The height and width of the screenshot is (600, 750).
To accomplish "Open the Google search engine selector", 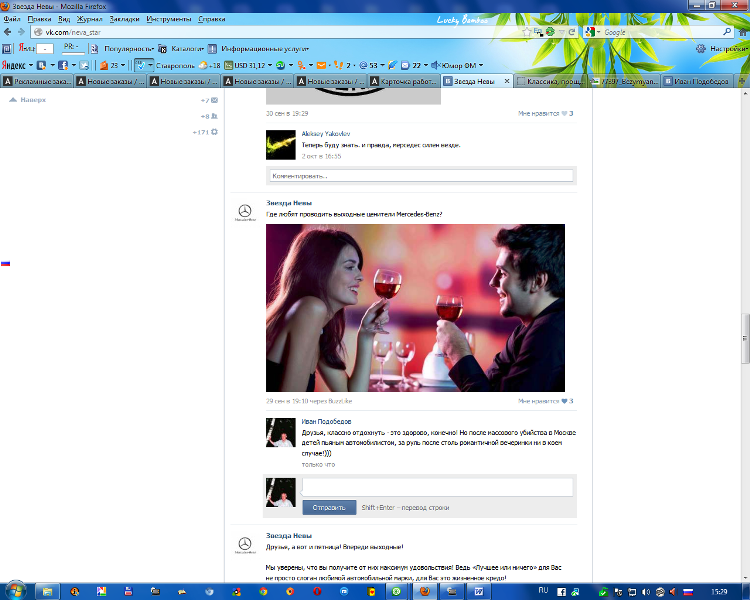I will click(x=592, y=32).
